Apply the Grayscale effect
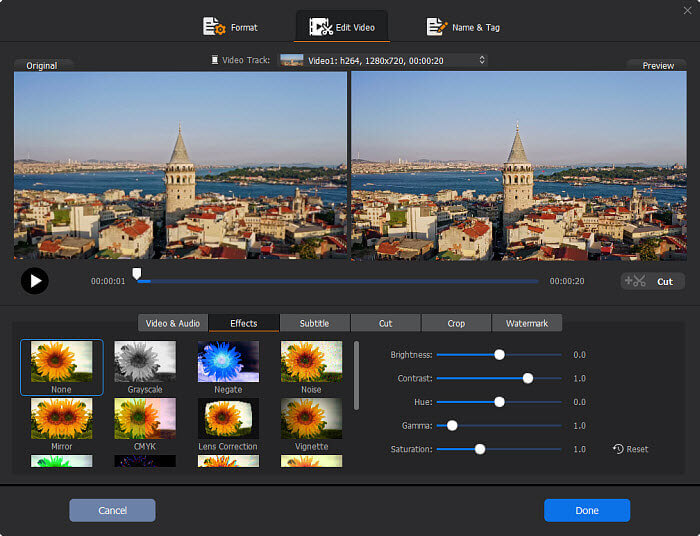The width and height of the screenshot is (700, 536). tap(145, 367)
